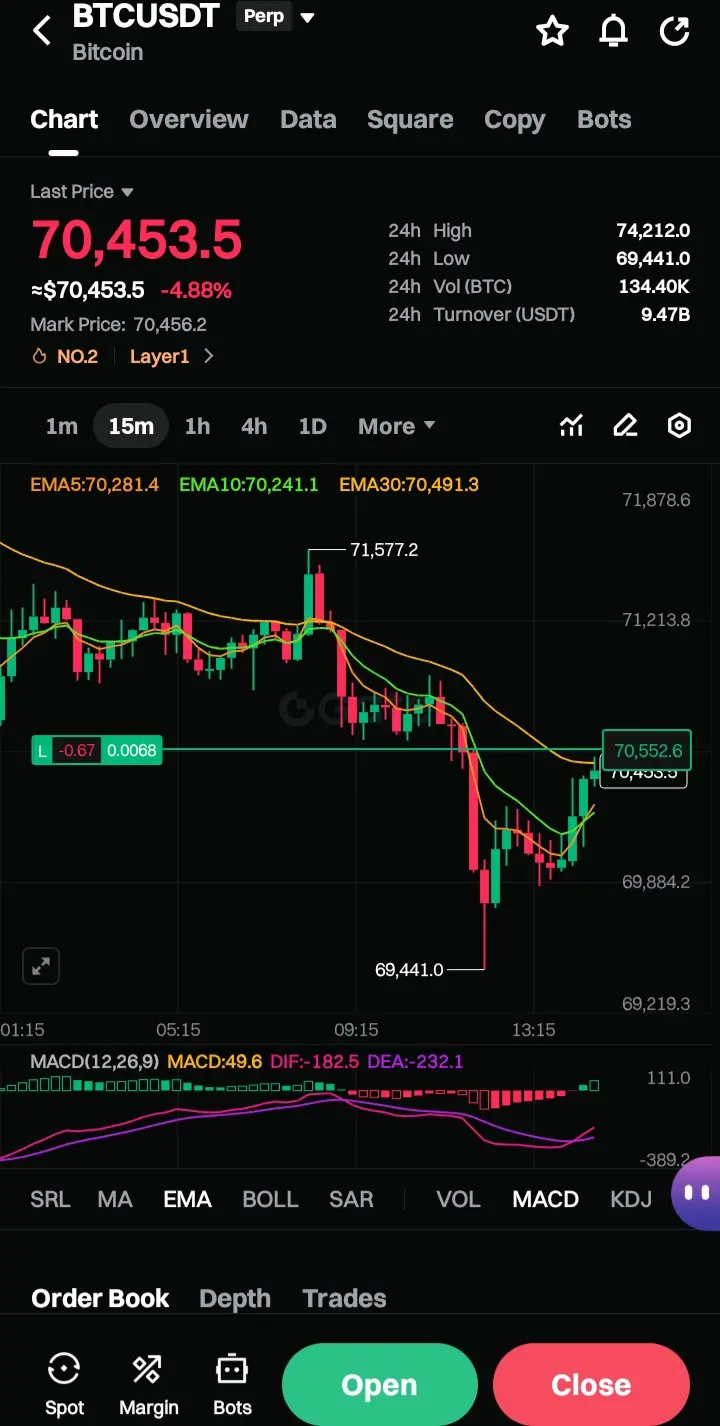Expand the More timeframes dropdown

[396, 426]
